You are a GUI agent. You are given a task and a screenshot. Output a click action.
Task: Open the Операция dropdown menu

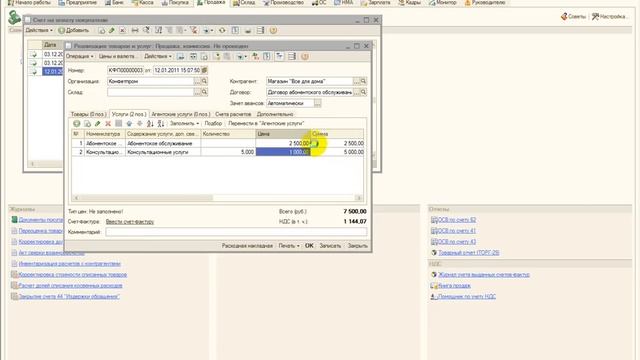point(80,56)
